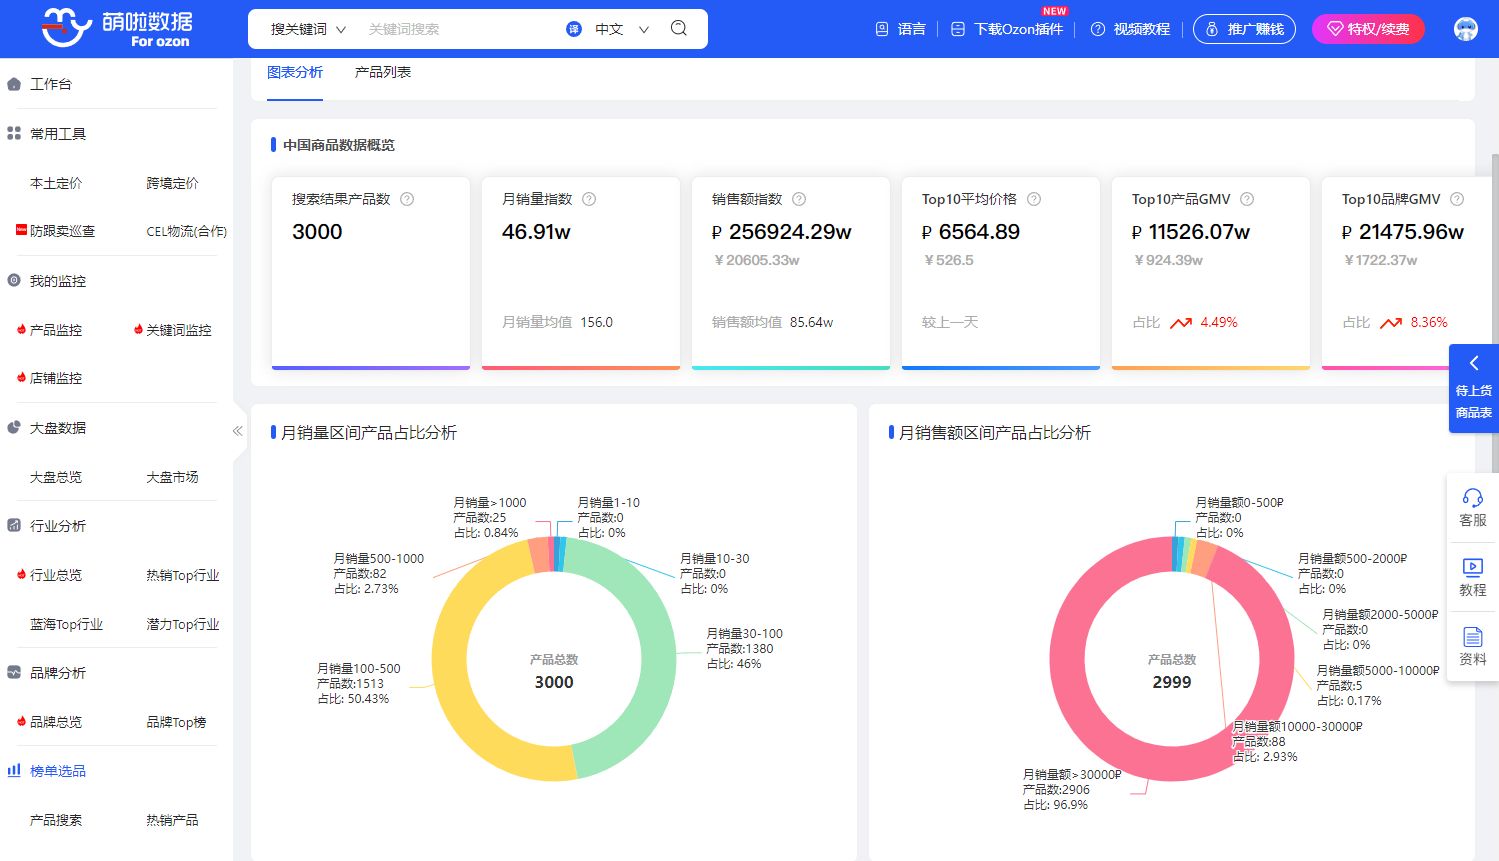Open 行业总览 page

coord(56,575)
